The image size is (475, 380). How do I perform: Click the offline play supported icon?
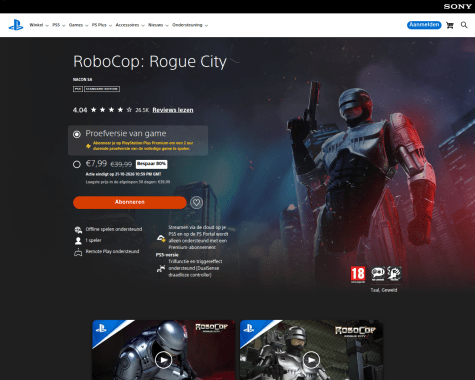(x=78, y=230)
